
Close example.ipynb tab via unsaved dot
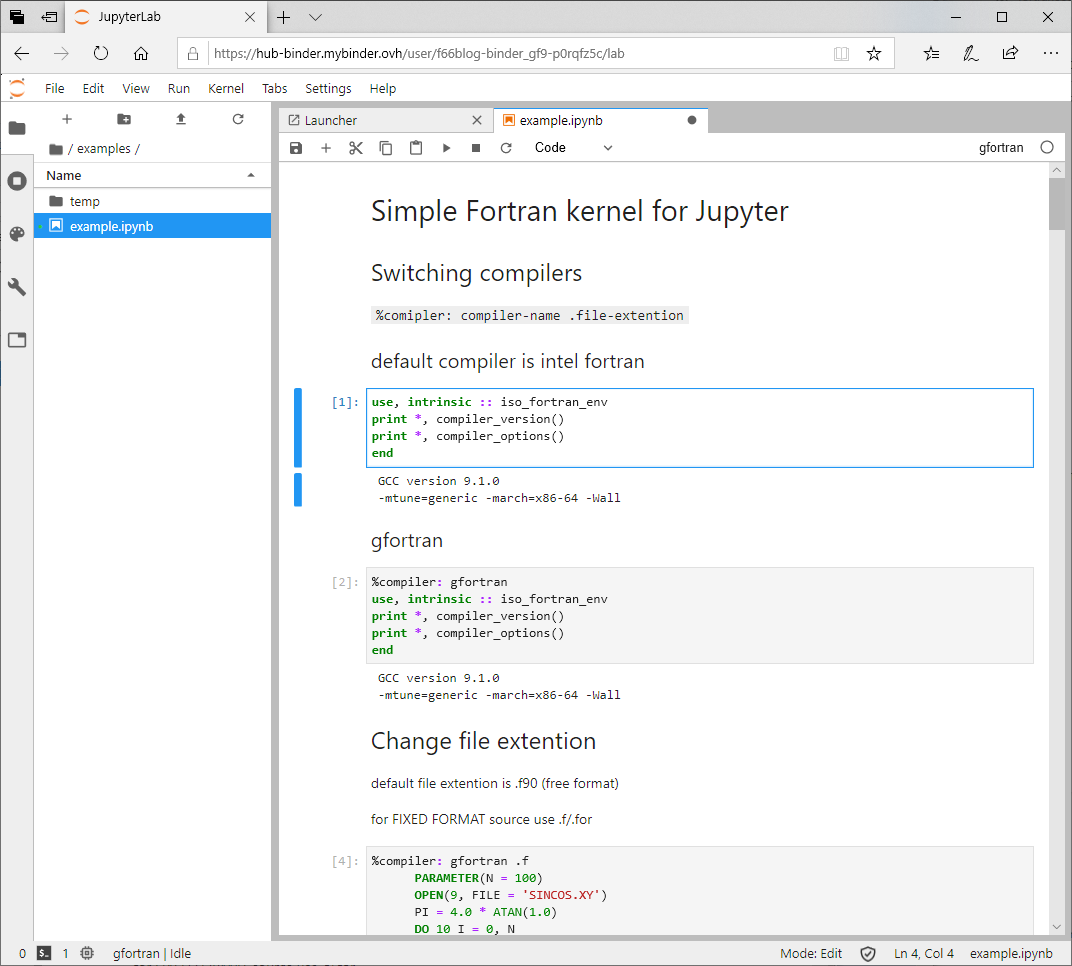[692, 120]
